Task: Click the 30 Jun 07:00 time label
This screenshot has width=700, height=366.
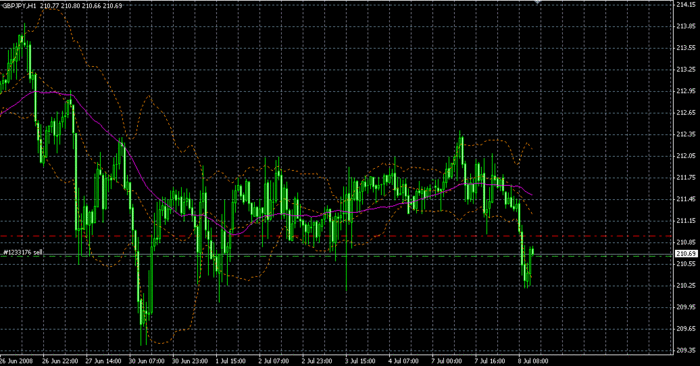Action: click(146, 361)
